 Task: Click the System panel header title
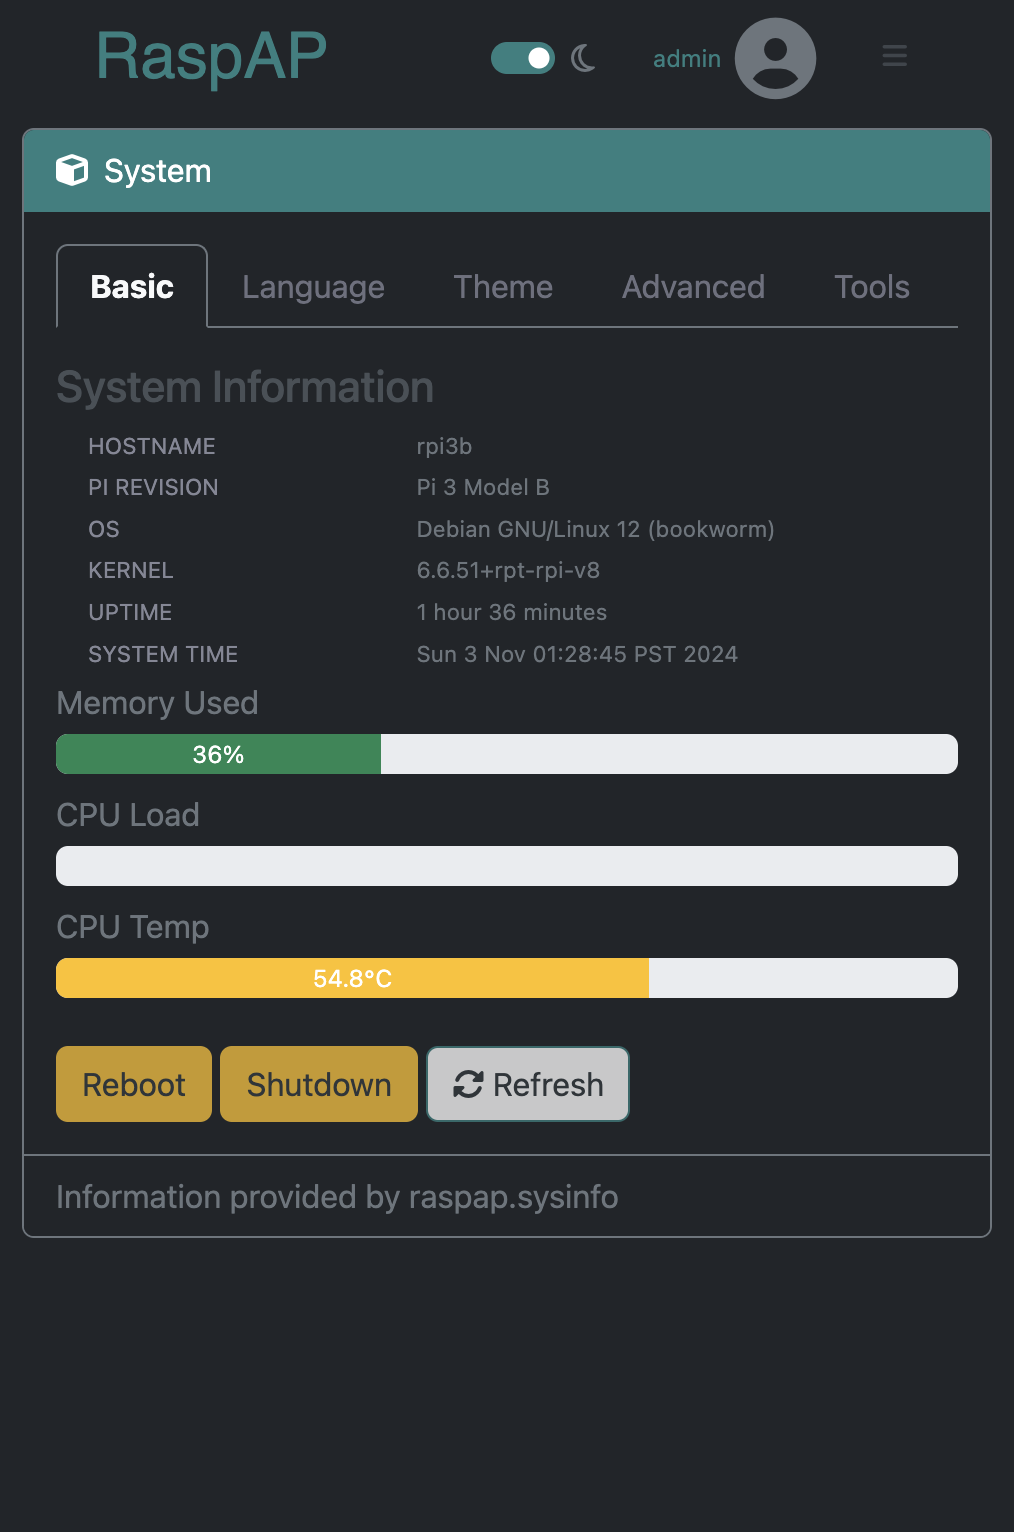(x=157, y=171)
